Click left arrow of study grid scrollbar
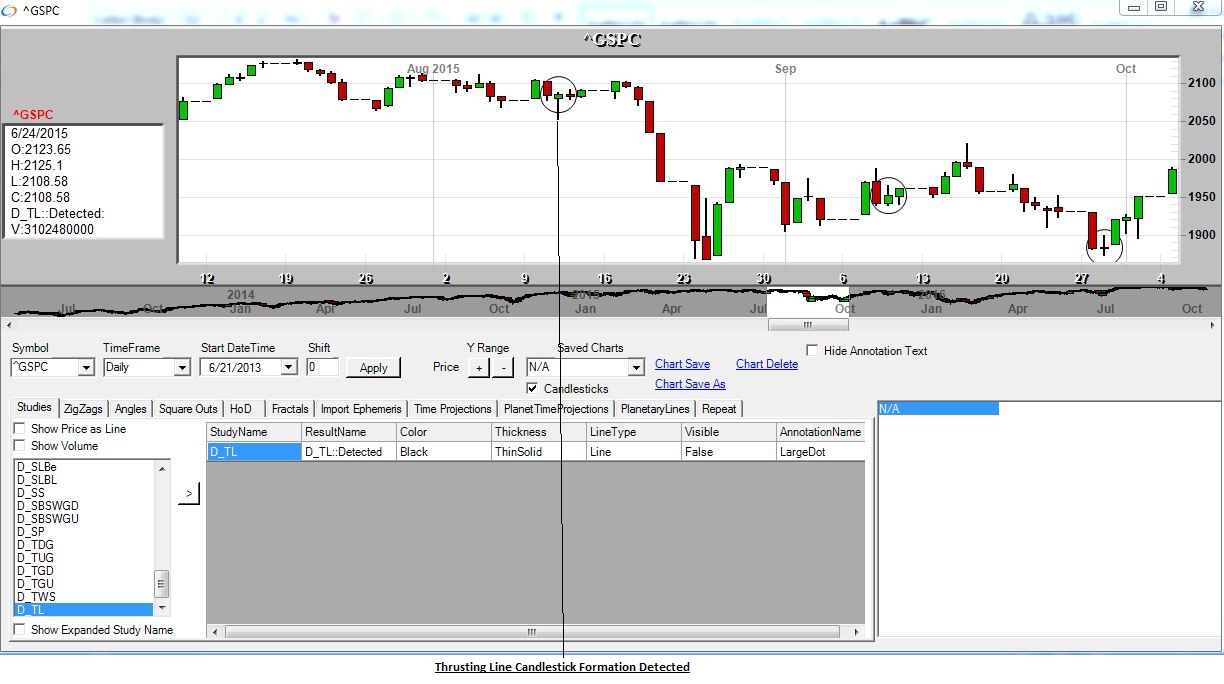 [x=215, y=632]
